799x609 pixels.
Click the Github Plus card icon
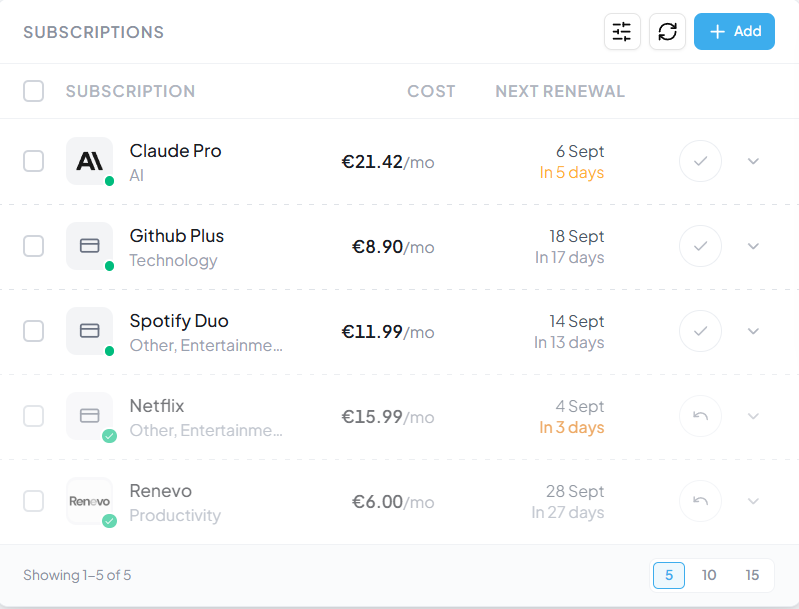(90, 246)
